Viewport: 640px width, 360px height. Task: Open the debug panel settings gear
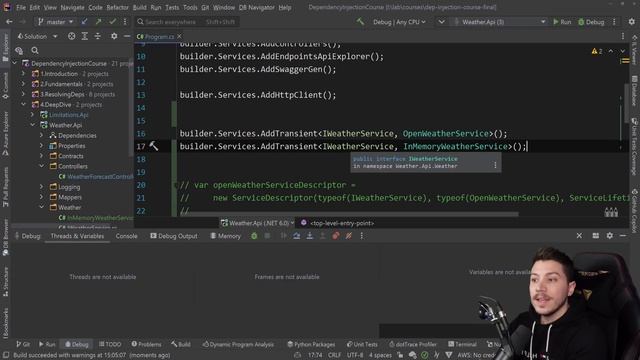coord(609,236)
